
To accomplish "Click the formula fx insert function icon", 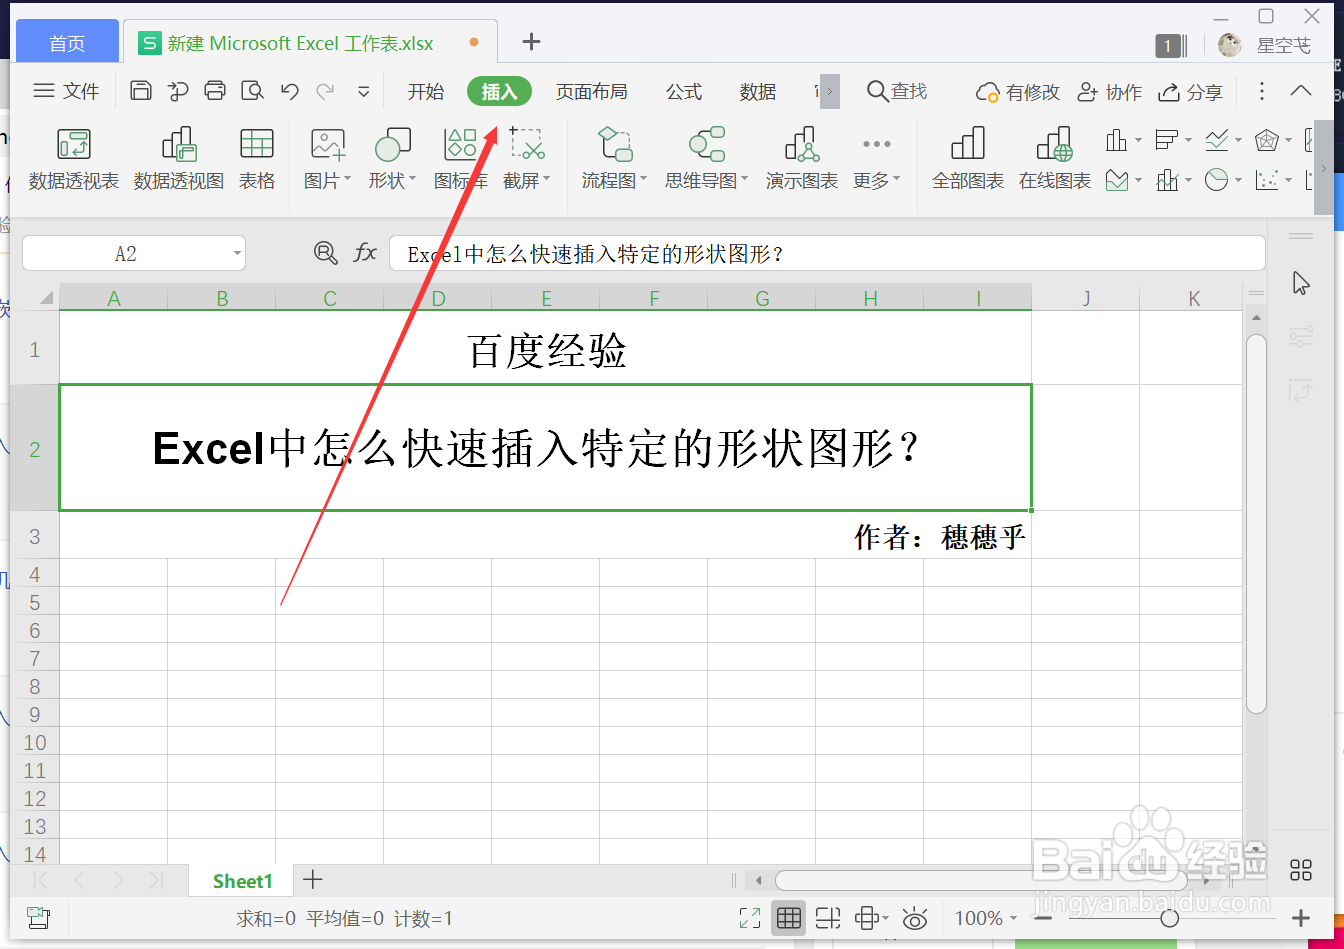I will (366, 253).
